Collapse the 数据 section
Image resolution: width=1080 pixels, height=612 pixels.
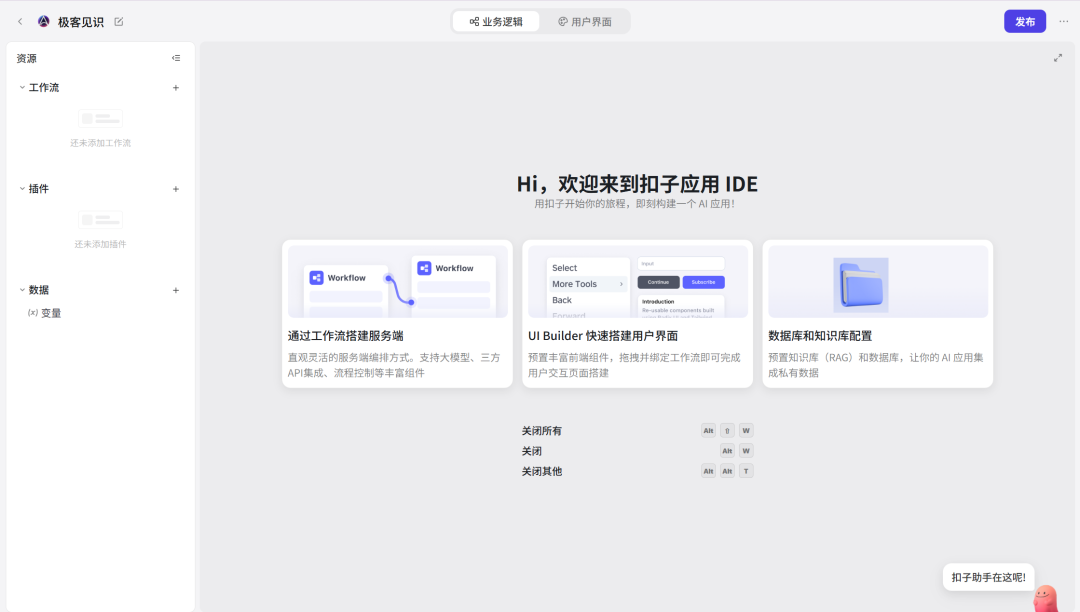[x=22, y=290]
